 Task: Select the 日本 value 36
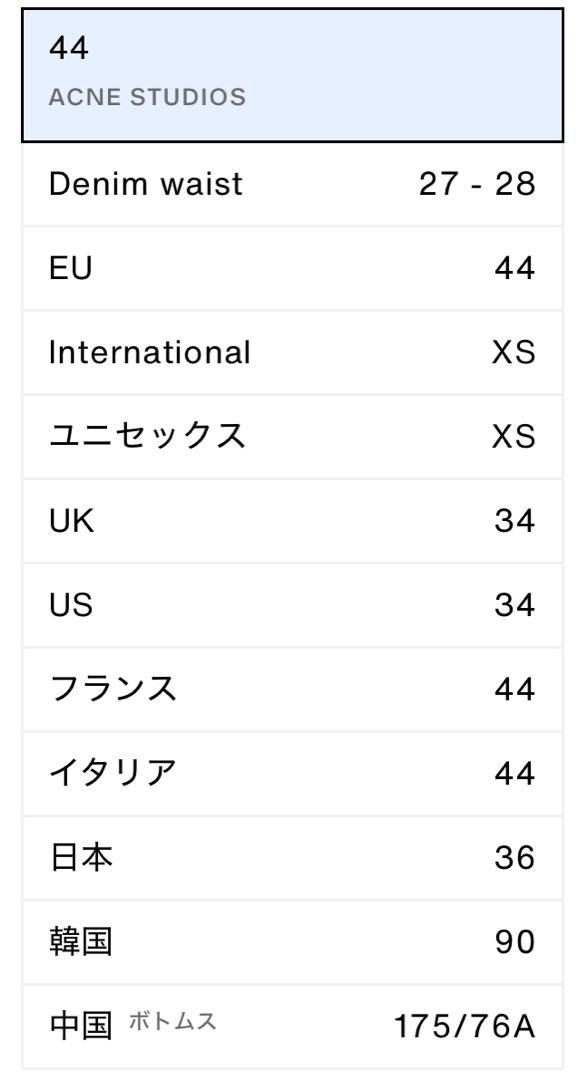(x=514, y=857)
